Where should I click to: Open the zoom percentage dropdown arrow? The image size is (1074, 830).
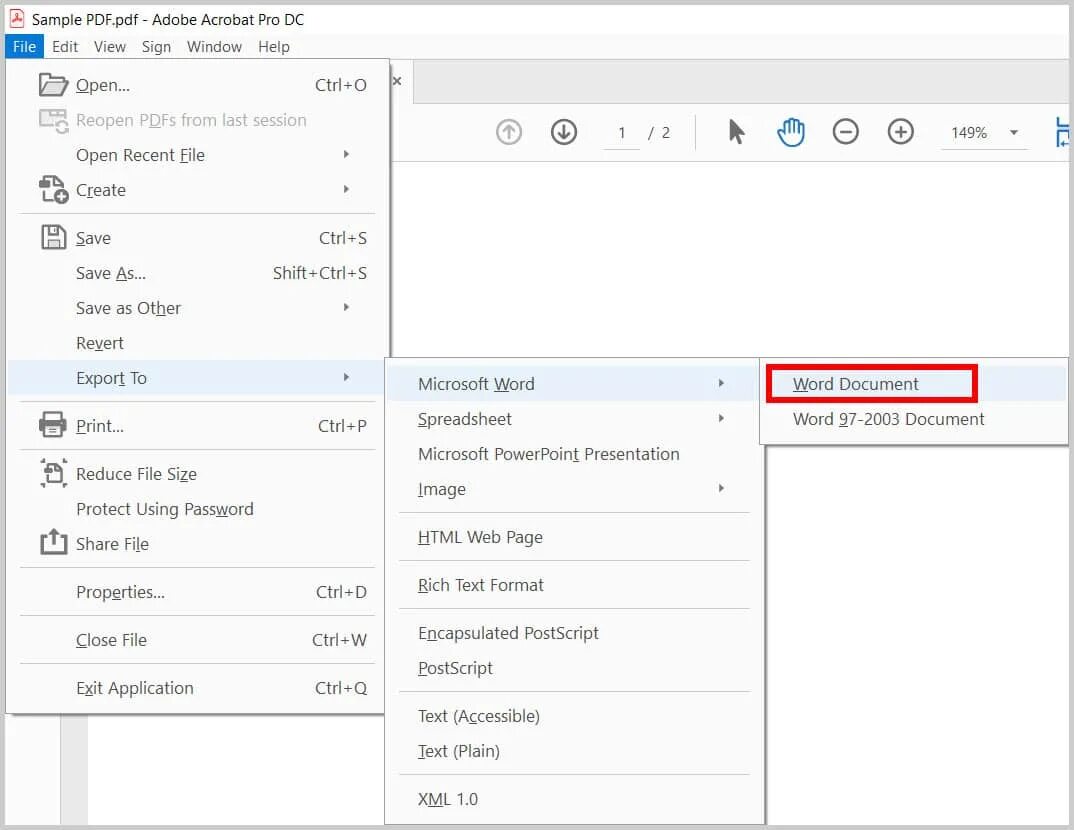(x=1014, y=133)
